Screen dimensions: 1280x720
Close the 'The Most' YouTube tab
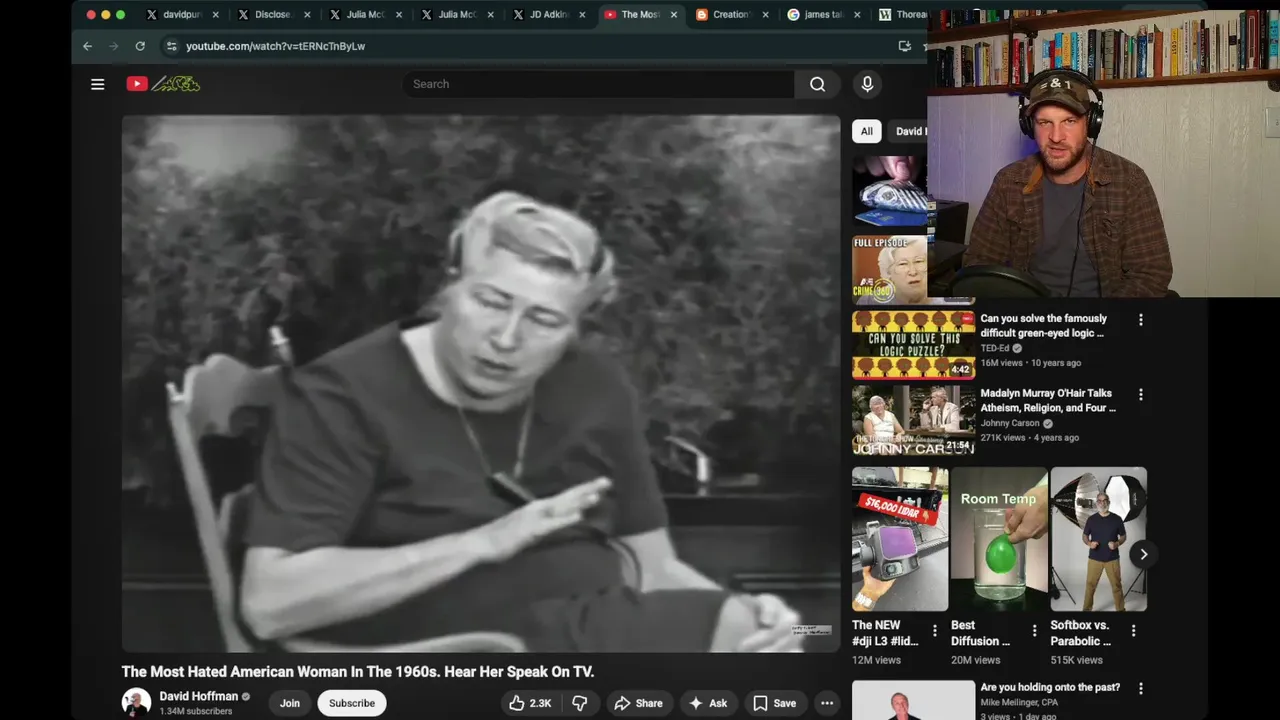[673, 15]
